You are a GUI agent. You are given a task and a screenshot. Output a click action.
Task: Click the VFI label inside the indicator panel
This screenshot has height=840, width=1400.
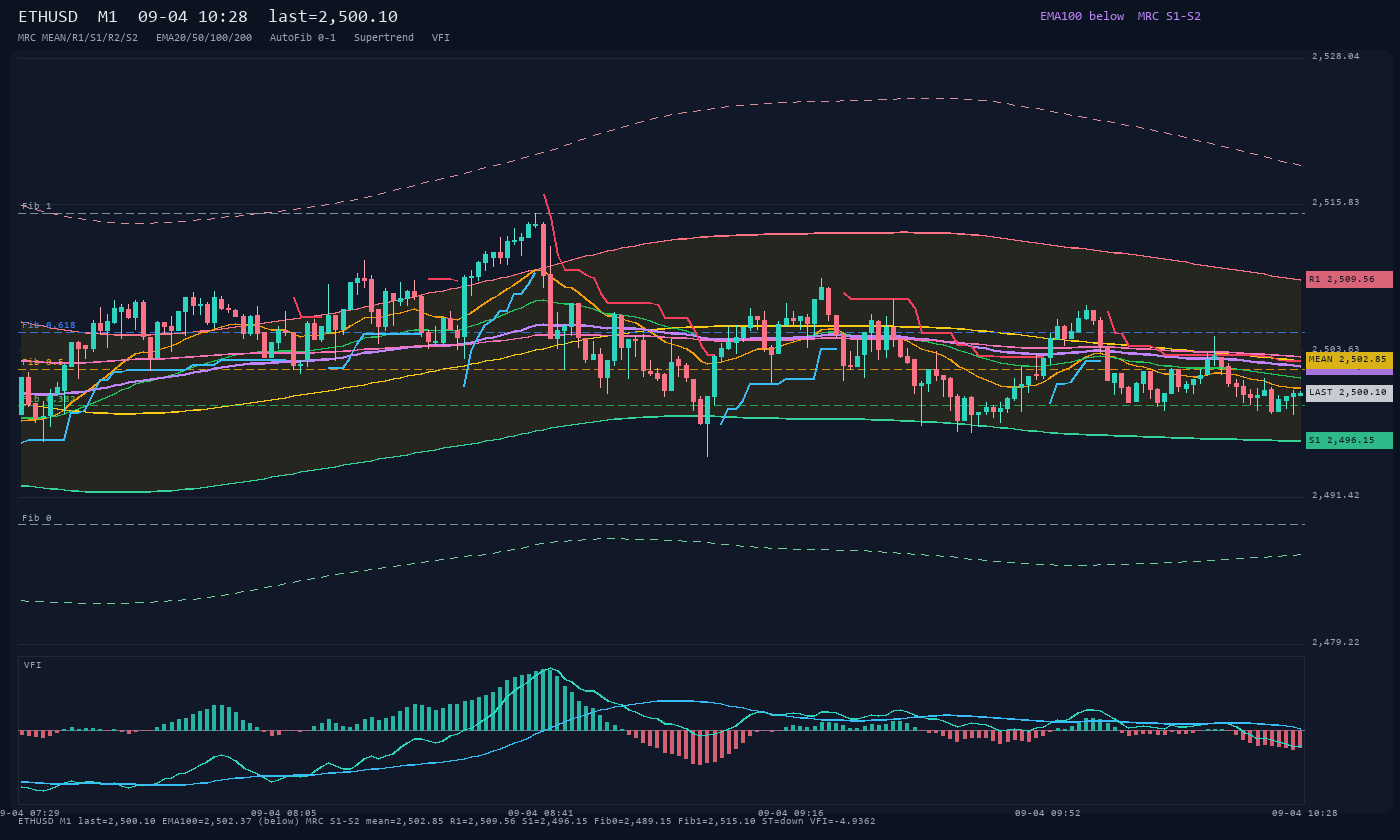pos(33,665)
